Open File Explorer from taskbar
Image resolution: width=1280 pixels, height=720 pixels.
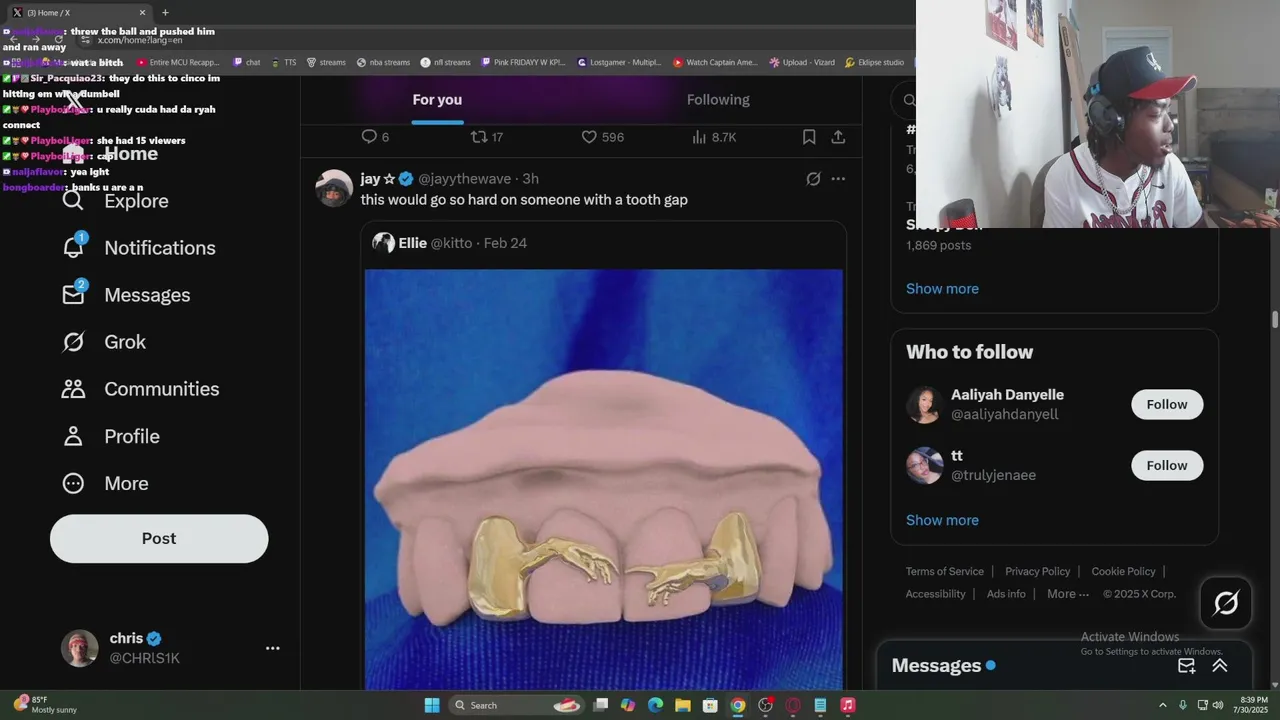pos(682,705)
